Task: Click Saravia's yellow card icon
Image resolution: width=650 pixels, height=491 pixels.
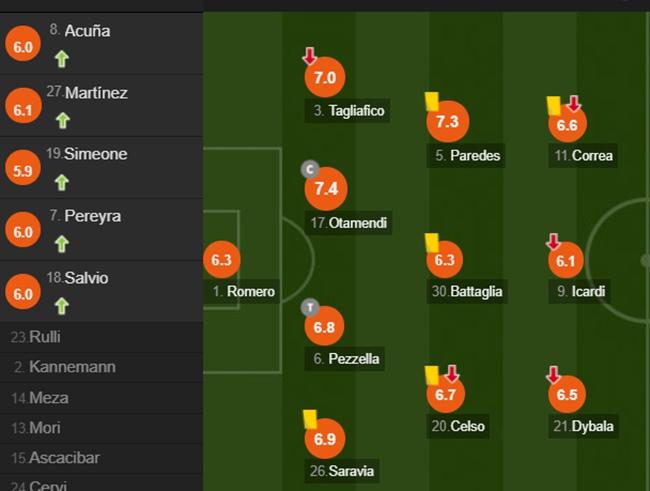Action: 310,419
